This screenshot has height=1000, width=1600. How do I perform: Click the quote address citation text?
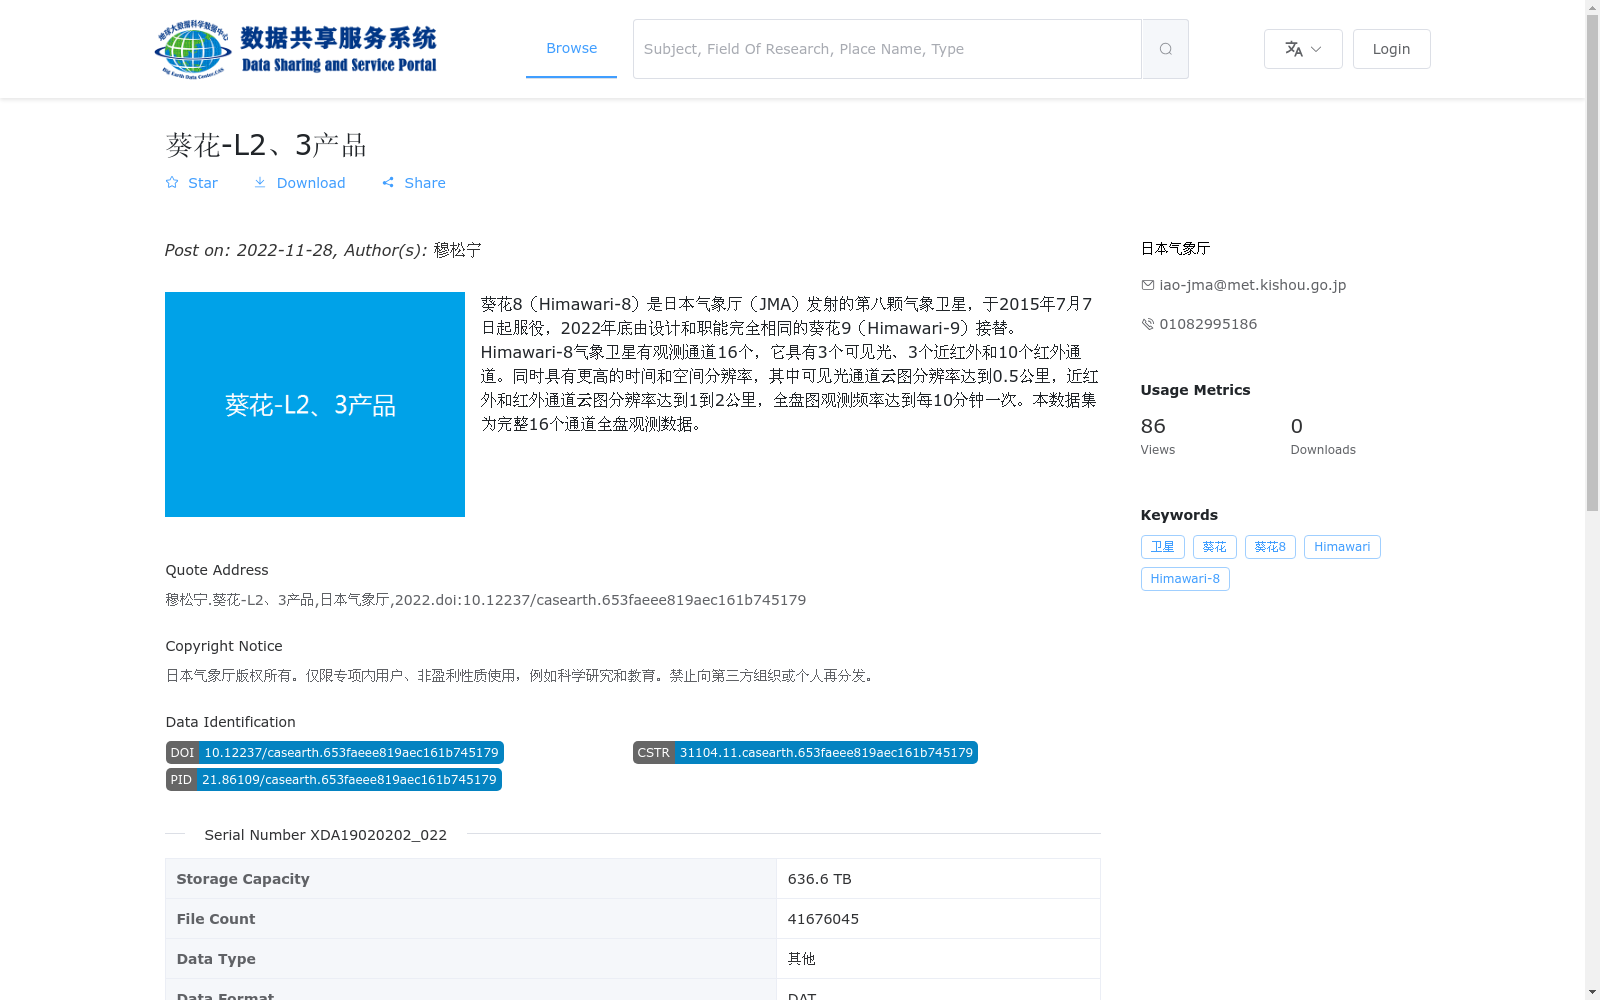[485, 600]
